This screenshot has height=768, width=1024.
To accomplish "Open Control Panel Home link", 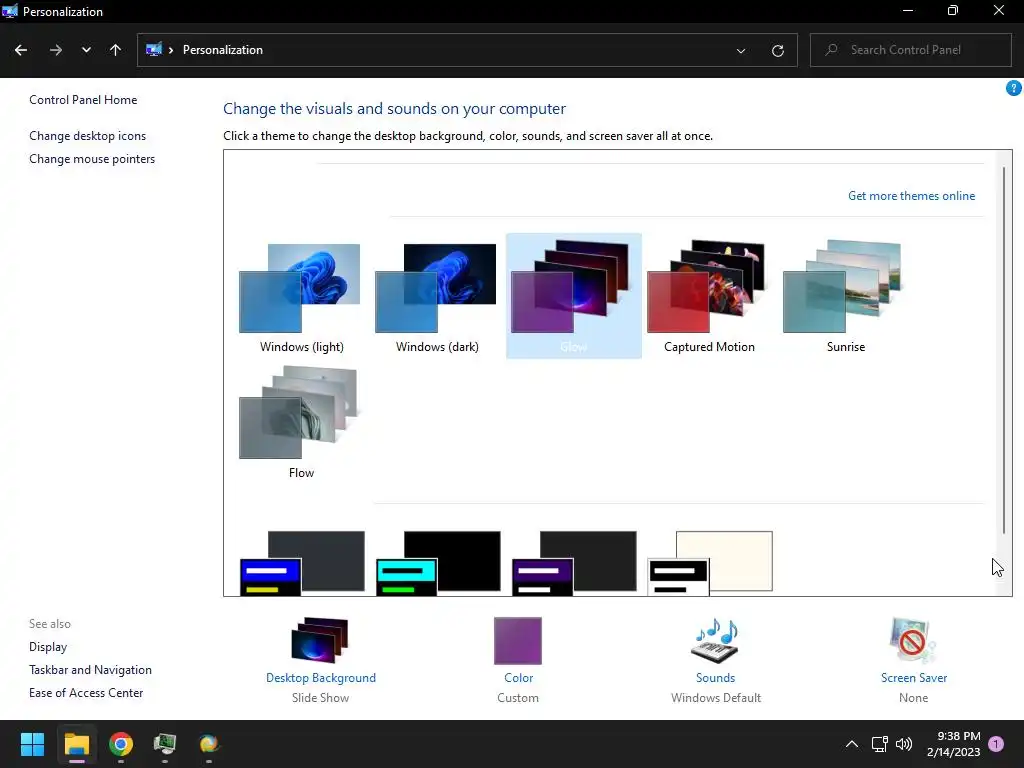I will pyautogui.click(x=83, y=100).
